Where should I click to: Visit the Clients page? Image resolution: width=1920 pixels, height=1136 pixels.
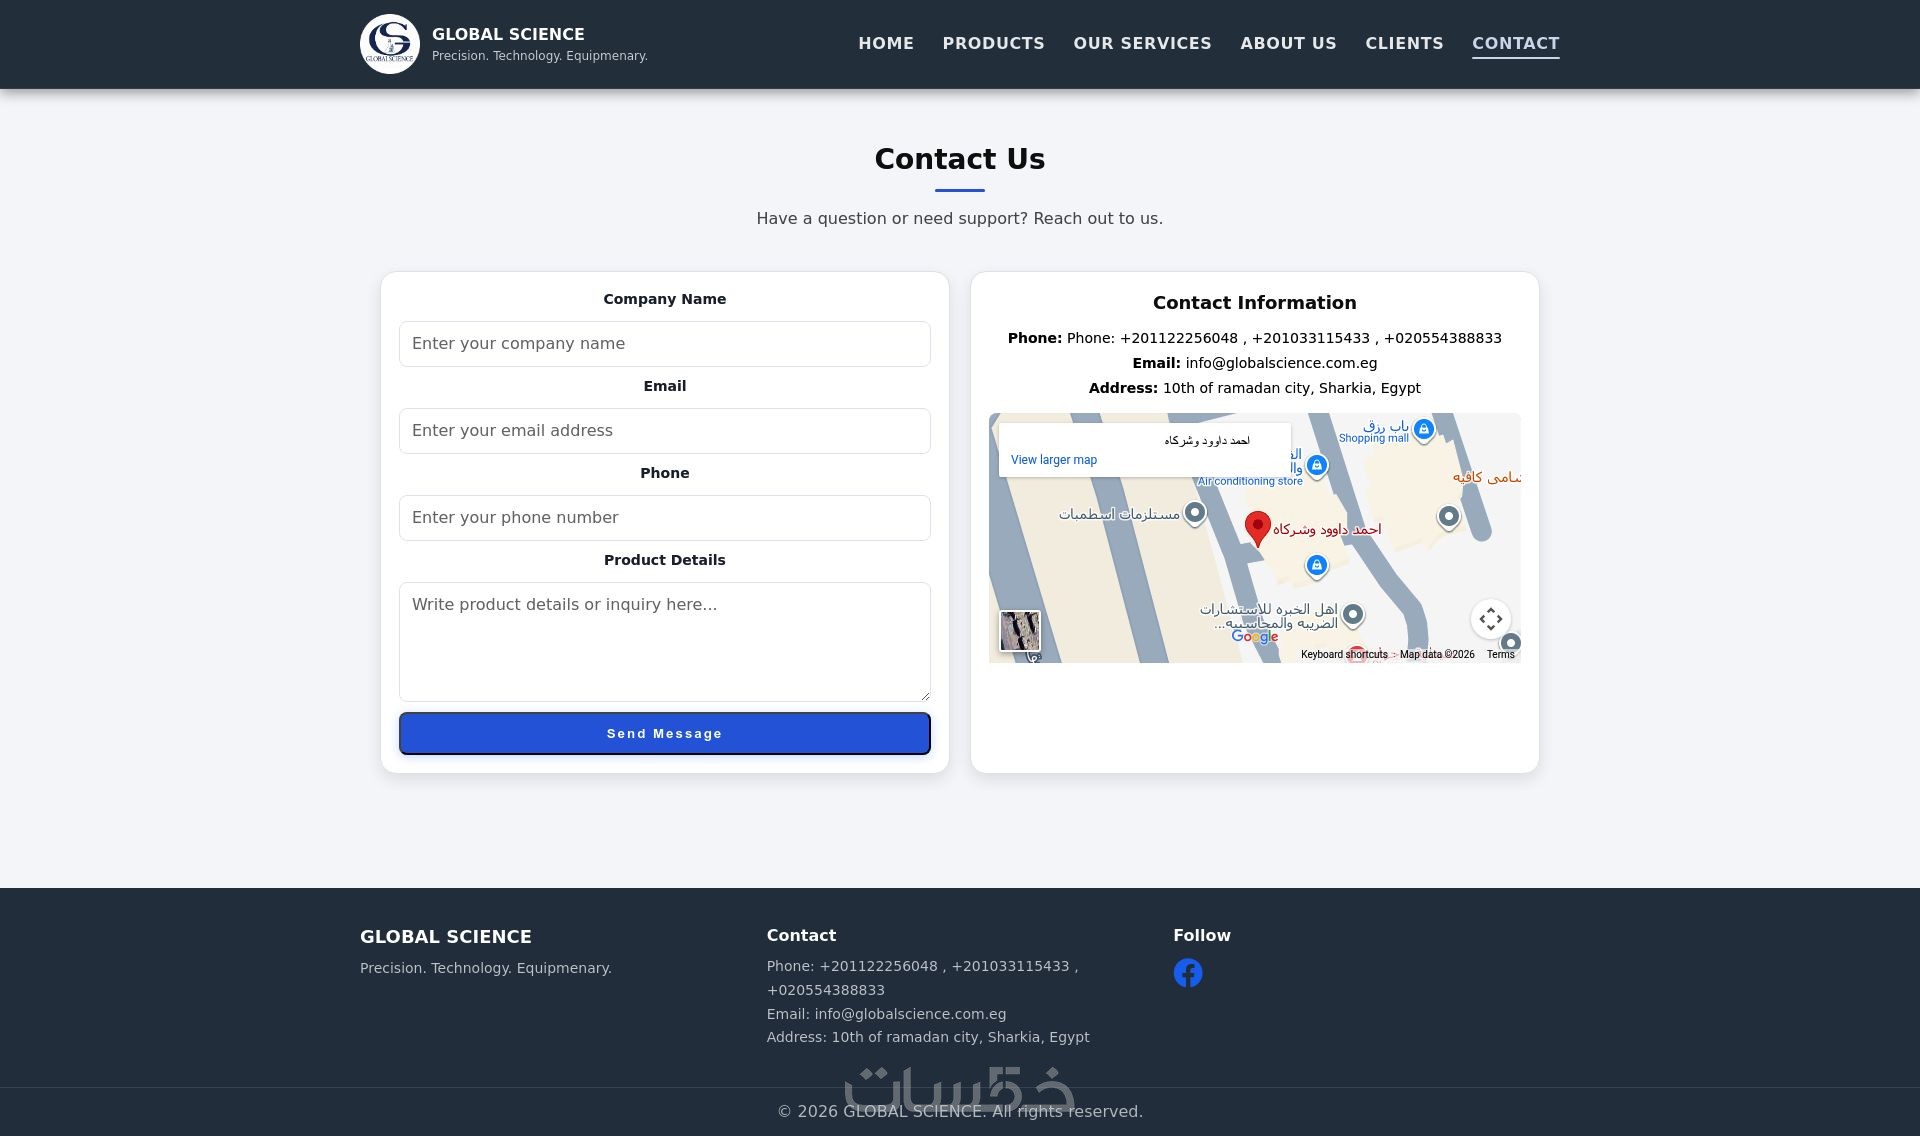pyautogui.click(x=1404, y=44)
